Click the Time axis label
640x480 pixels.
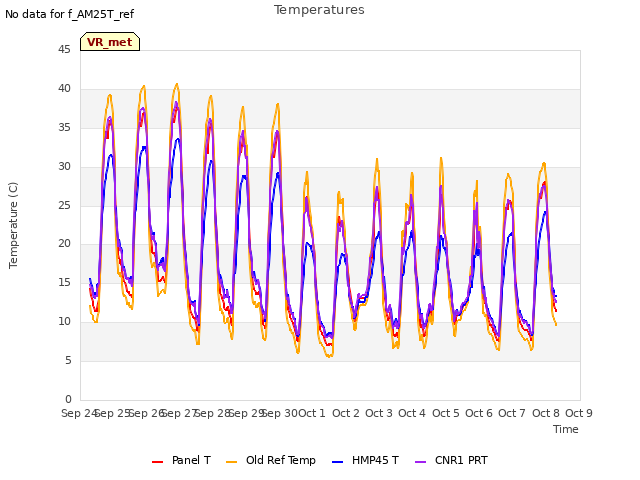coord(566,429)
